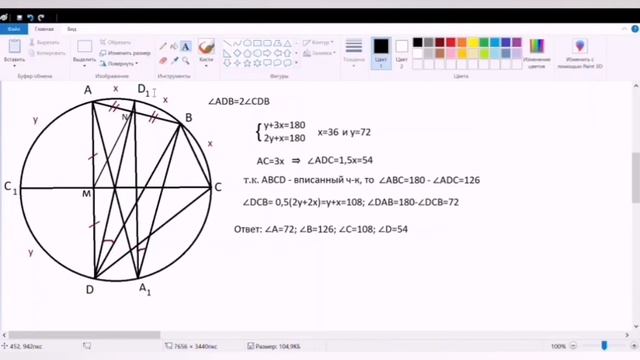Activate Color 1 (Цвет 1) selector
This screenshot has width=640, height=360.
click(x=381, y=53)
